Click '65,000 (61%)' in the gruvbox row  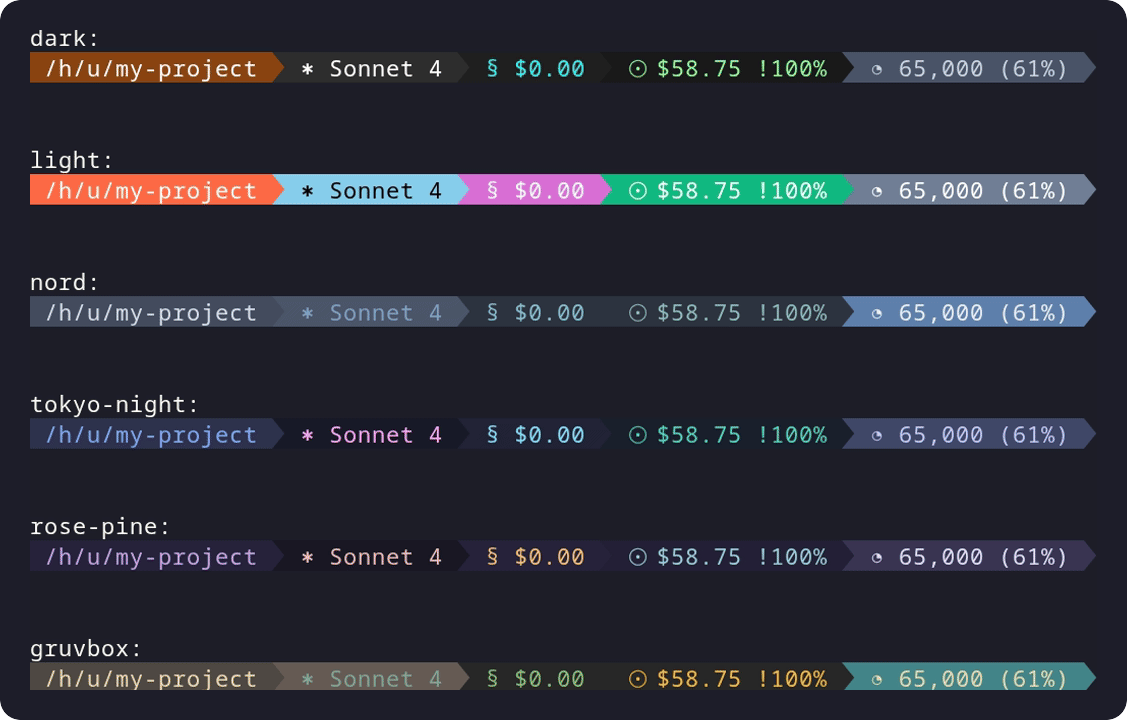pyautogui.click(x=983, y=680)
